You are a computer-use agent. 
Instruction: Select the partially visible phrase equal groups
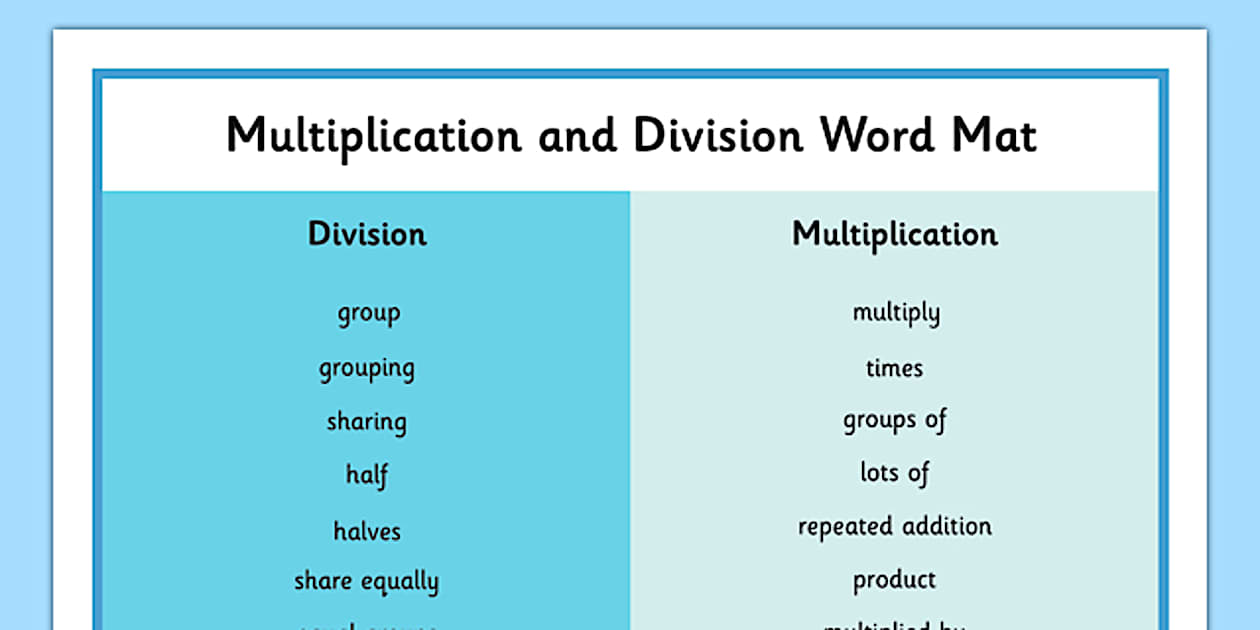(366, 623)
